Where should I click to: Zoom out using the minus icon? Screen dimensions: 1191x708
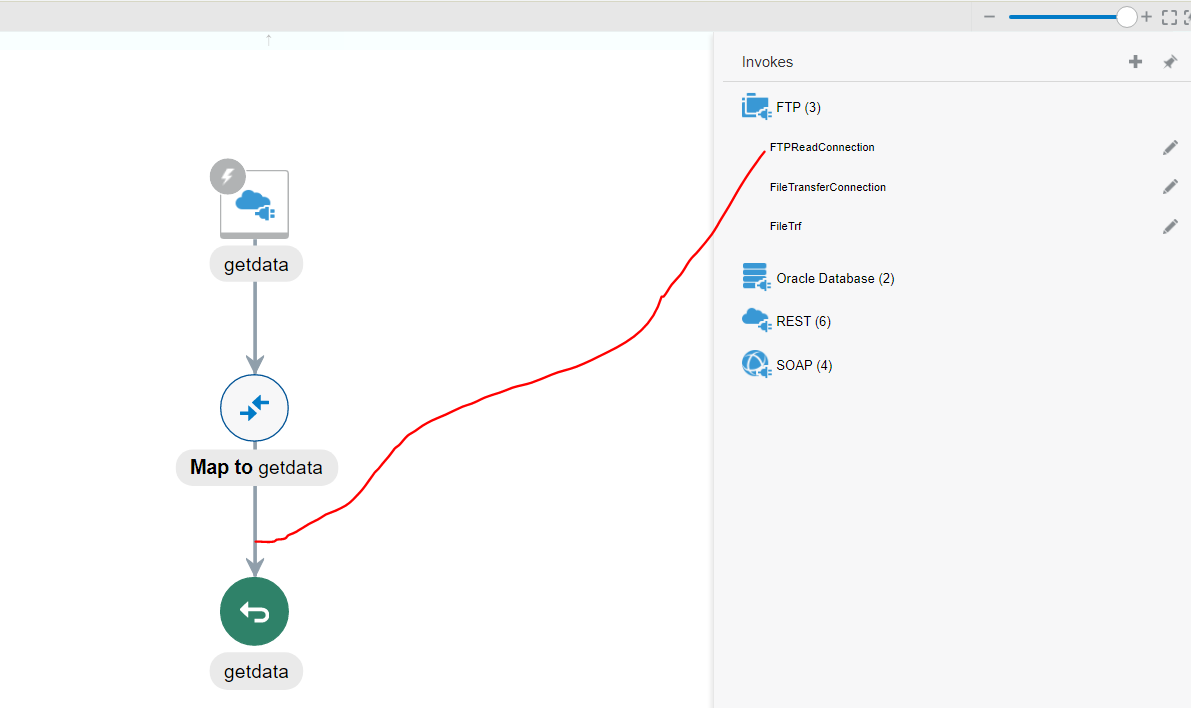pos(989,17)
